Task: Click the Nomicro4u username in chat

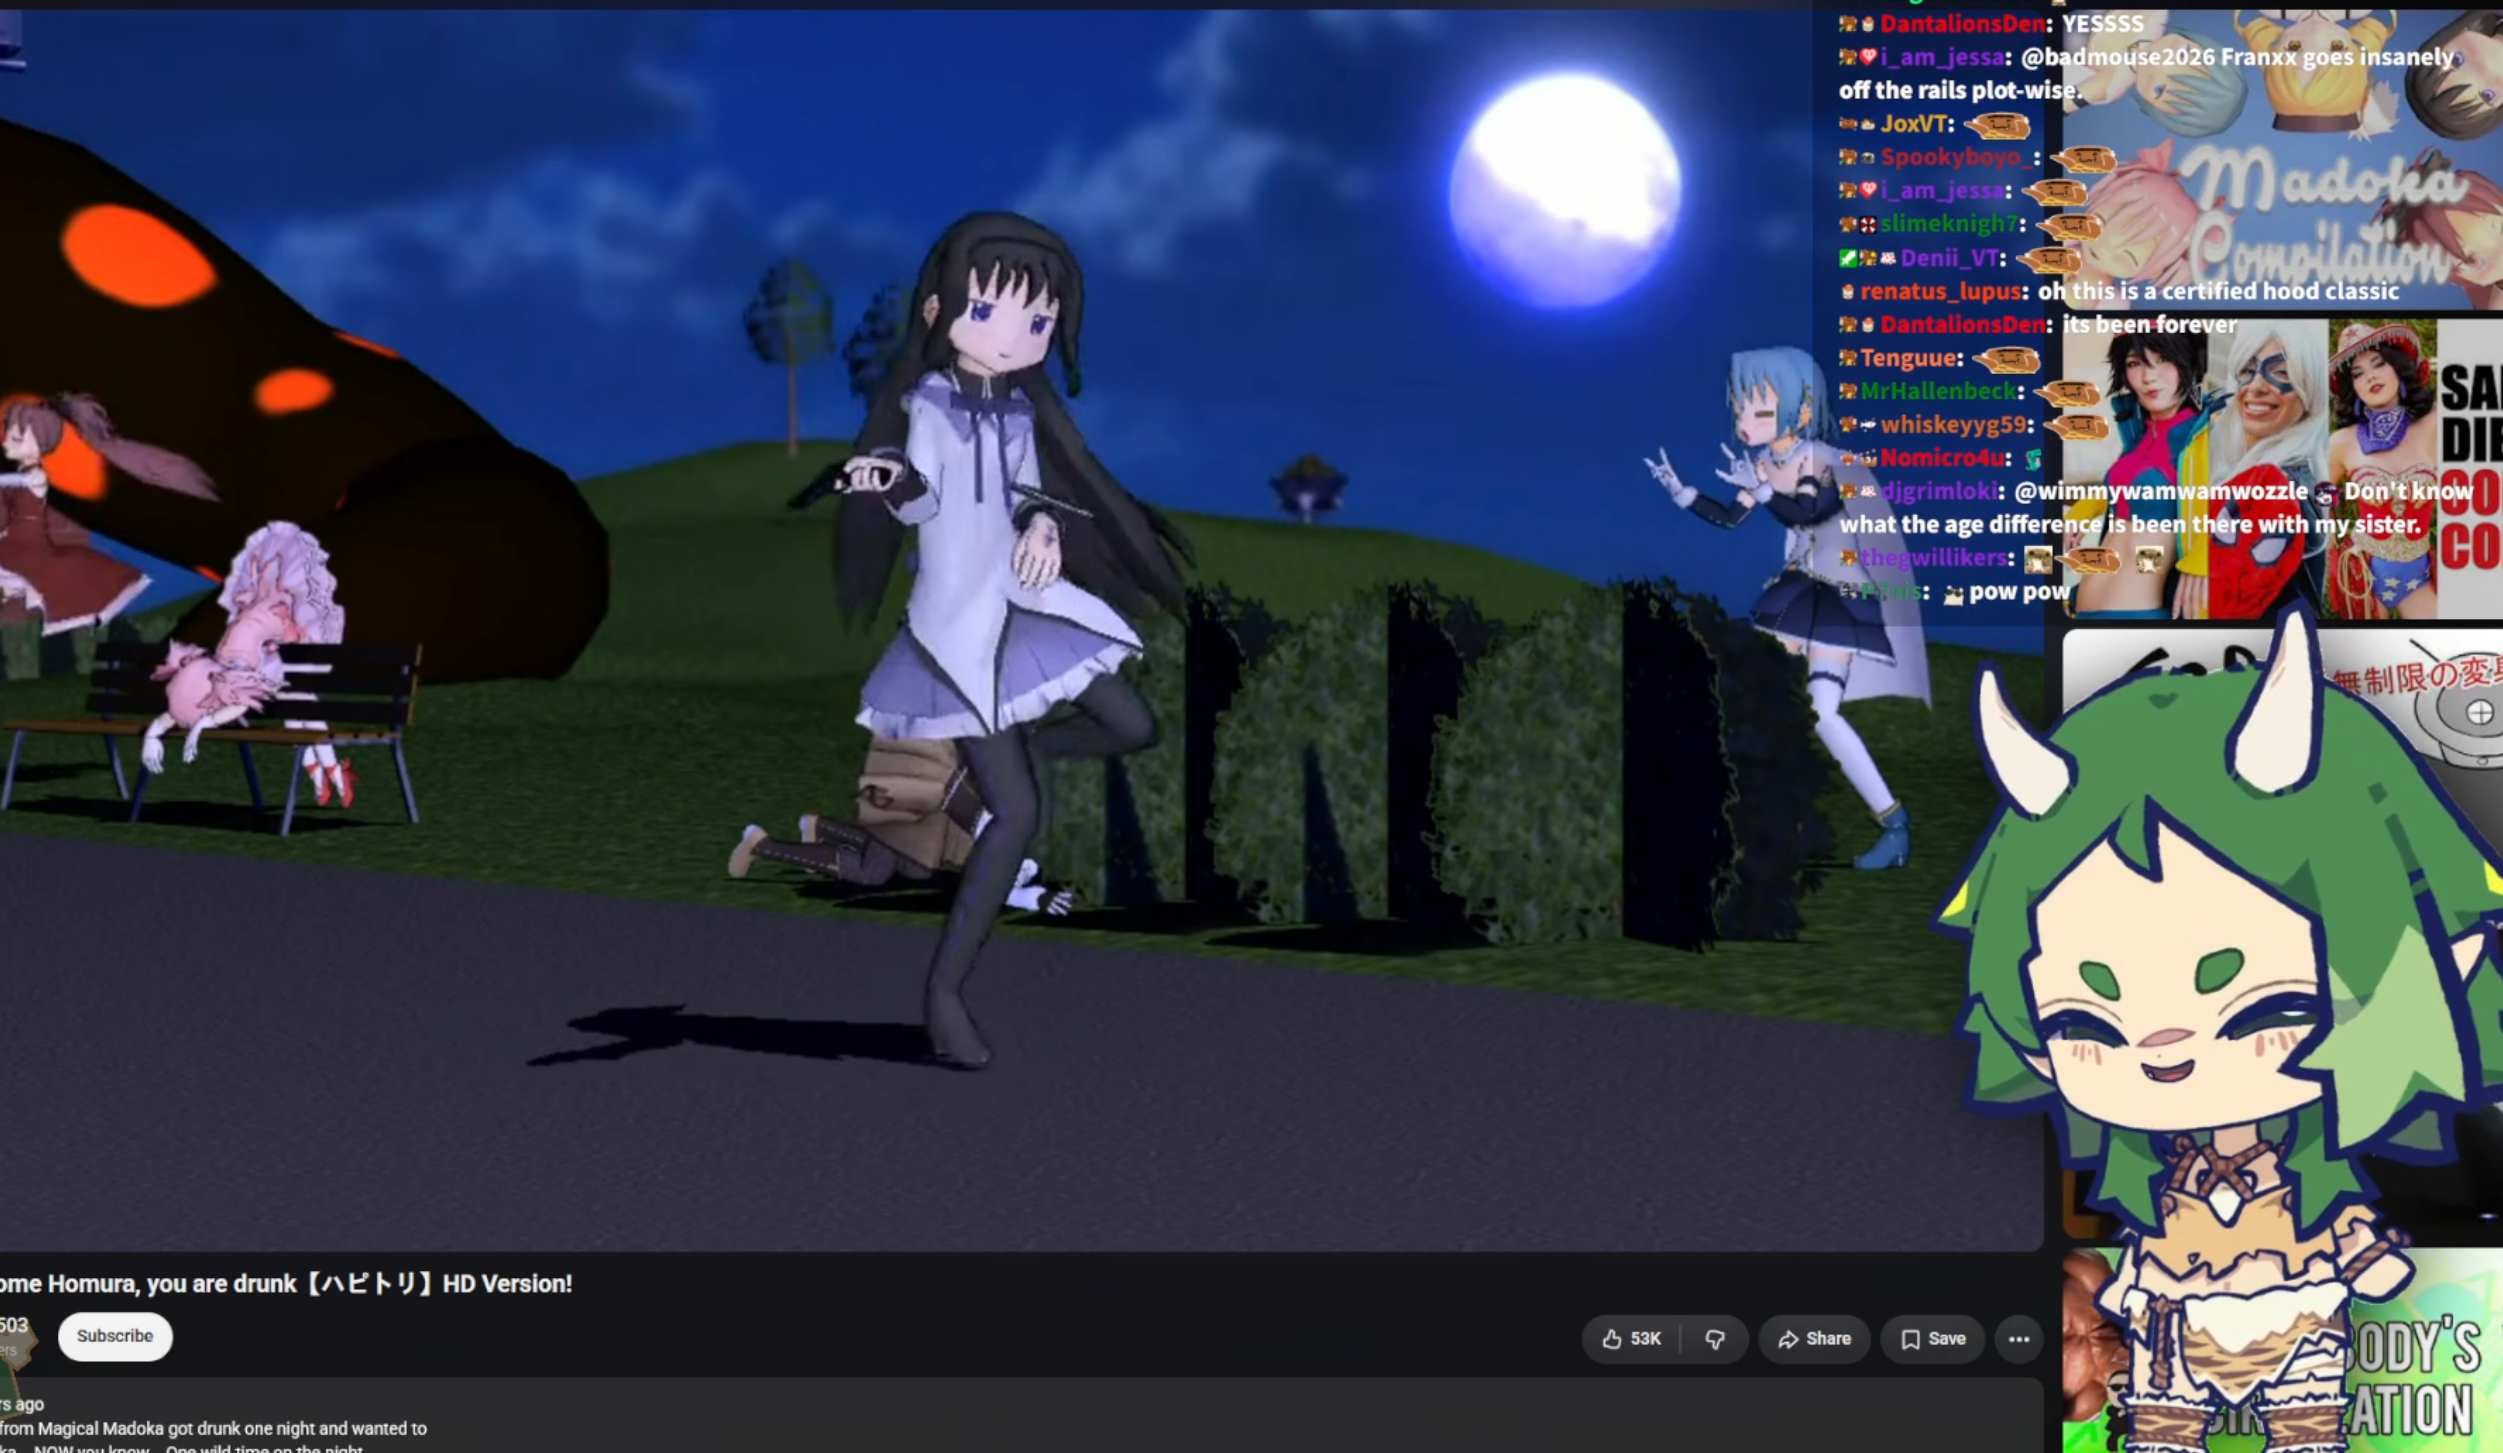Action: pyautogui.click(x=1942, y=459)
